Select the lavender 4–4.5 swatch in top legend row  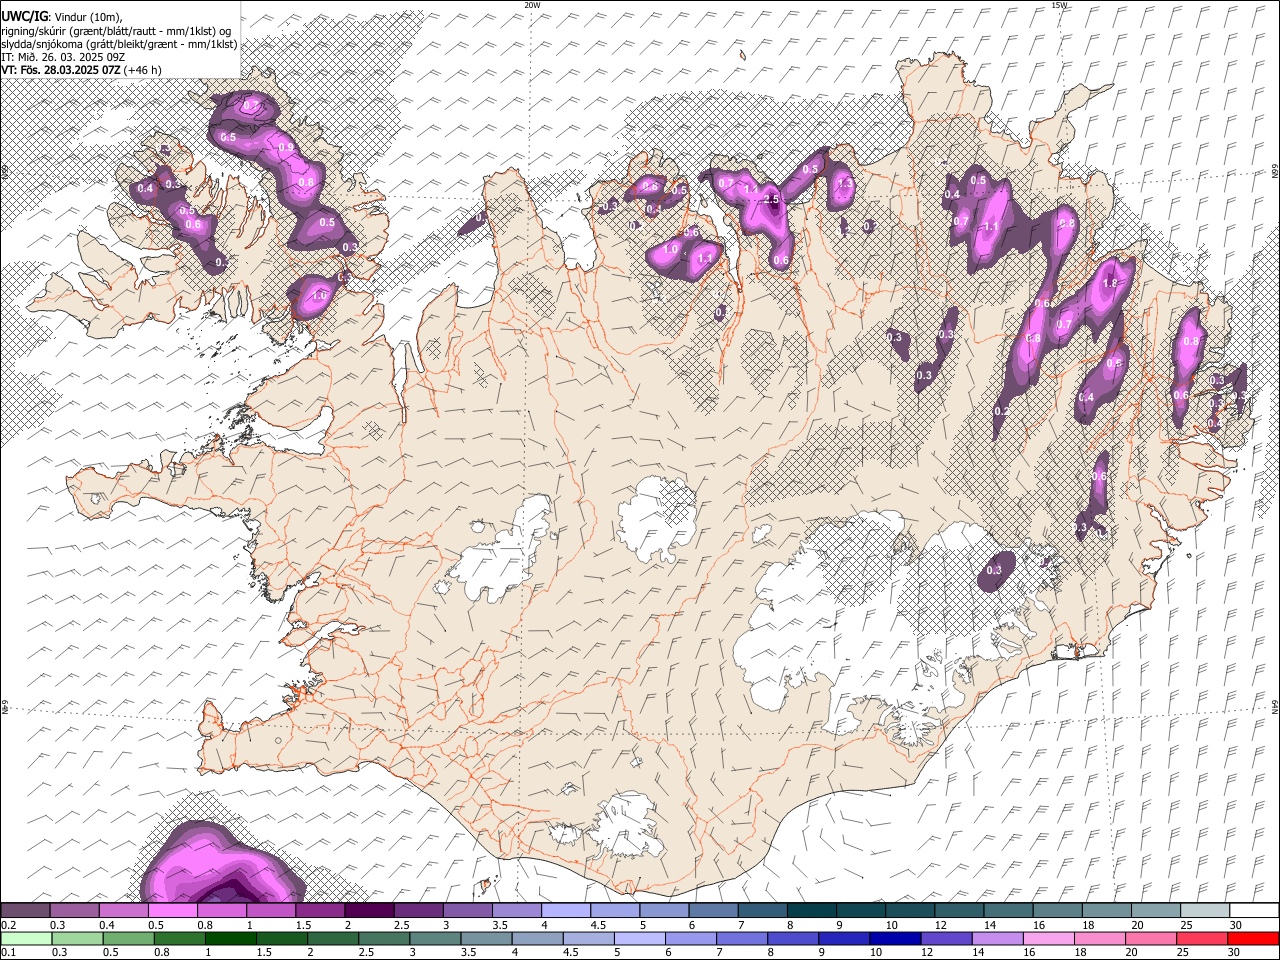click(x=566, y=911)
